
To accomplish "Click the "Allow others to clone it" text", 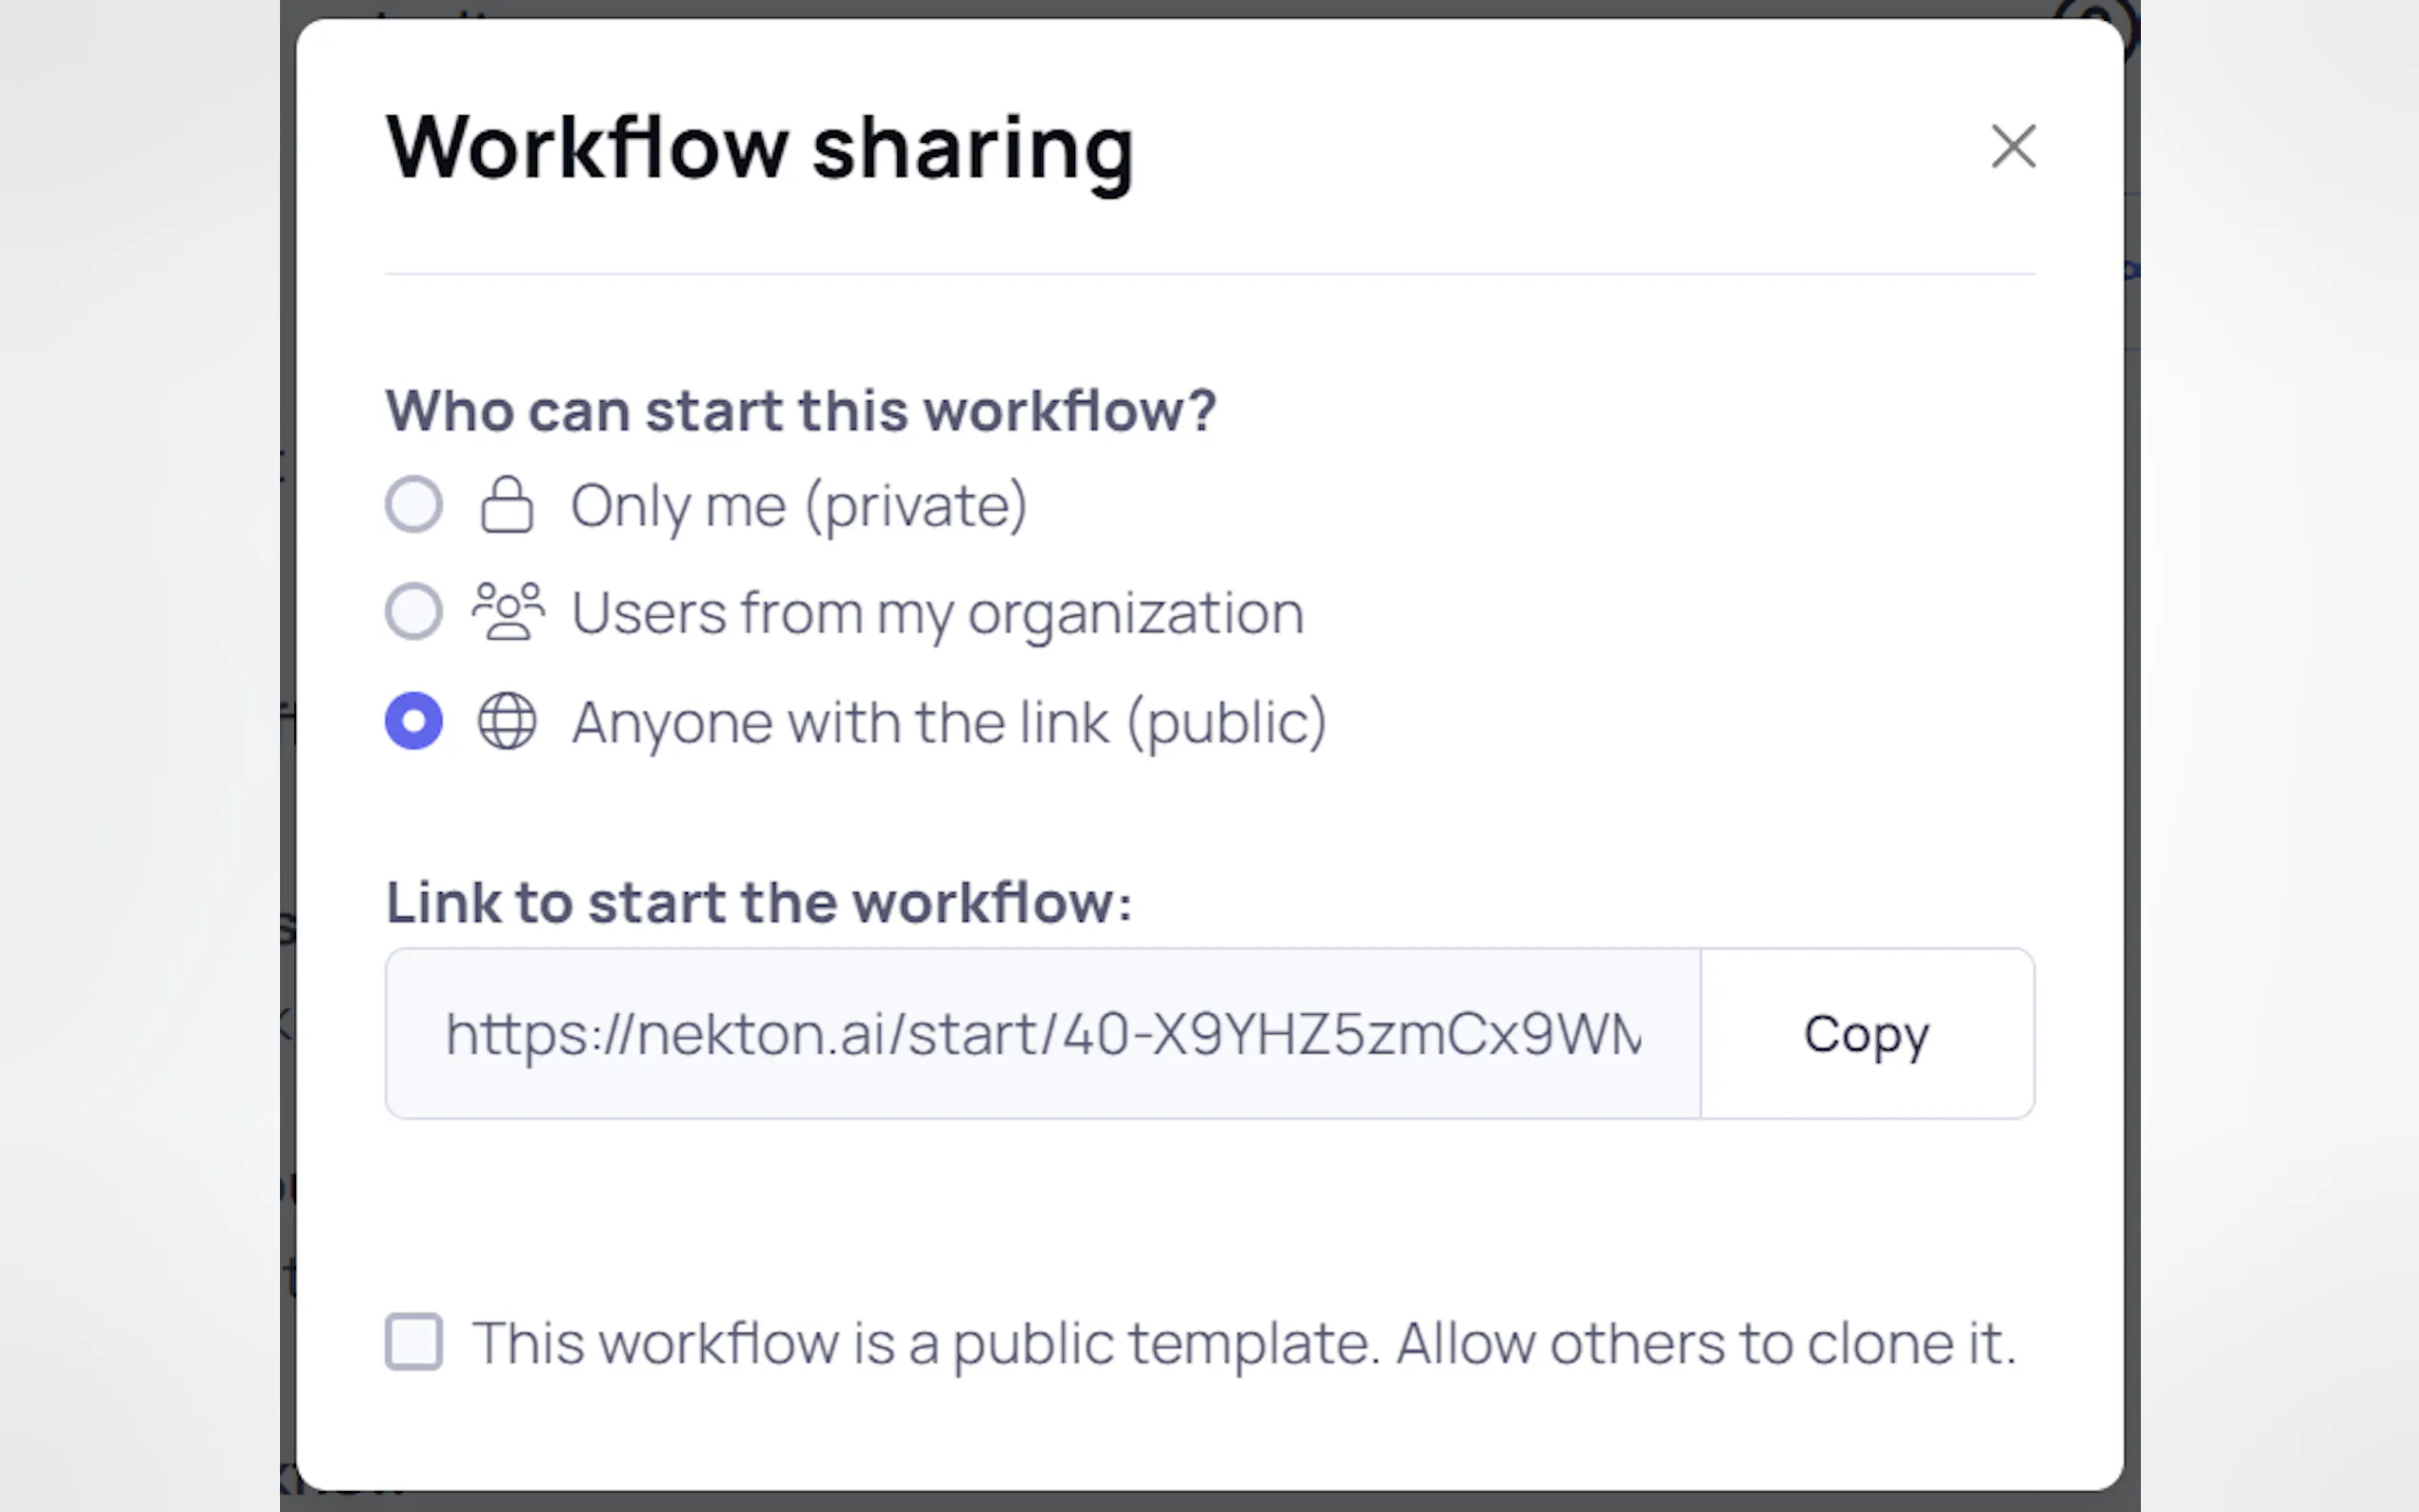I will [1705, 1343].
